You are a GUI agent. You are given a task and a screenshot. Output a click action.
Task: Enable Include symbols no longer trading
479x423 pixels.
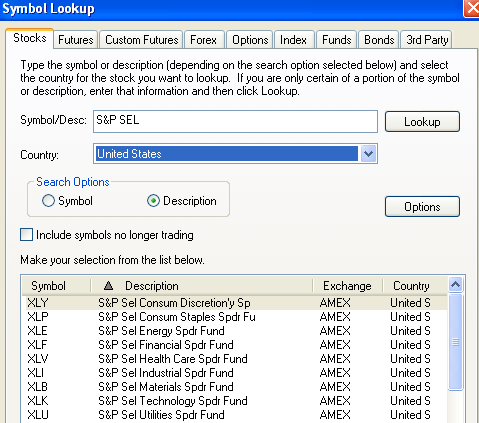tap(26, 234)
